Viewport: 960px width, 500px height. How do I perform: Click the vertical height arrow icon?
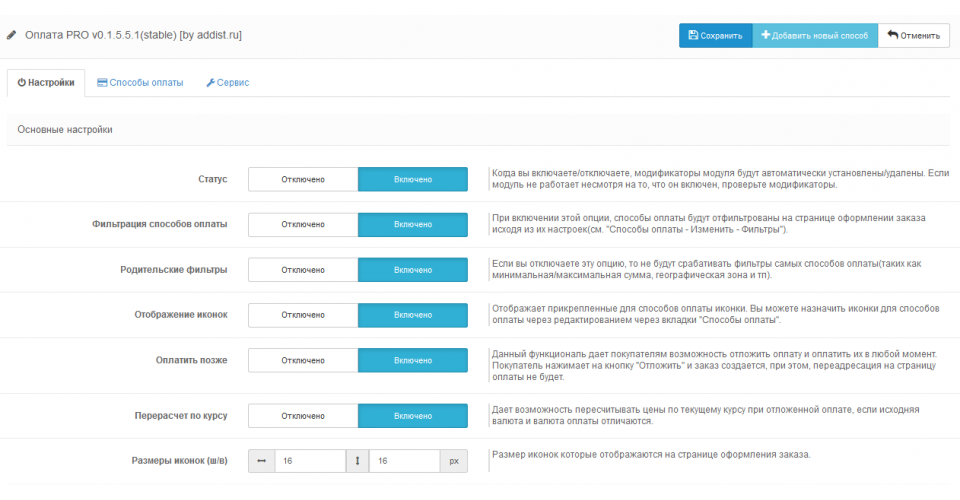(357, 461)
